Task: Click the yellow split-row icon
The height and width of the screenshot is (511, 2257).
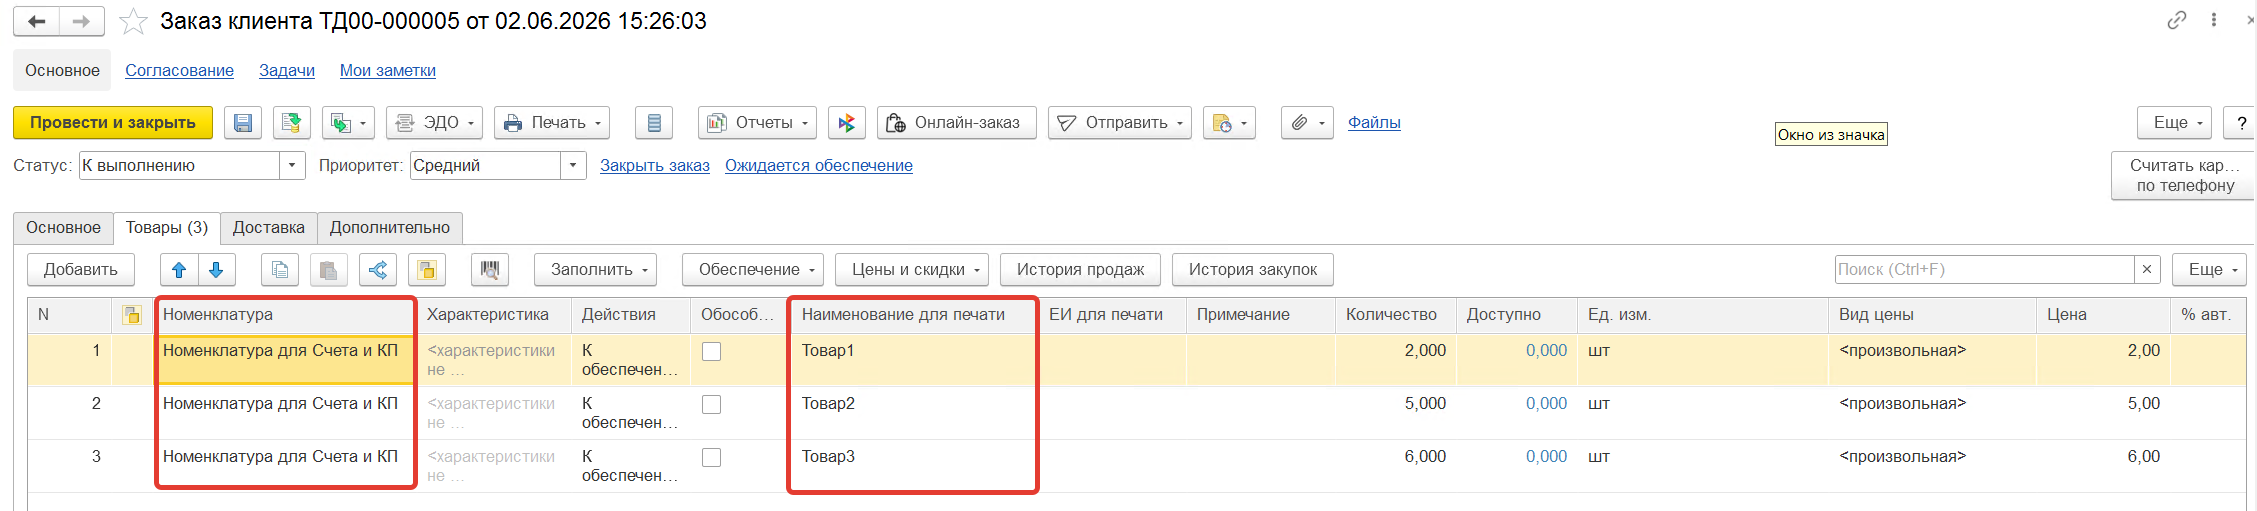Action: coord(427,270)
